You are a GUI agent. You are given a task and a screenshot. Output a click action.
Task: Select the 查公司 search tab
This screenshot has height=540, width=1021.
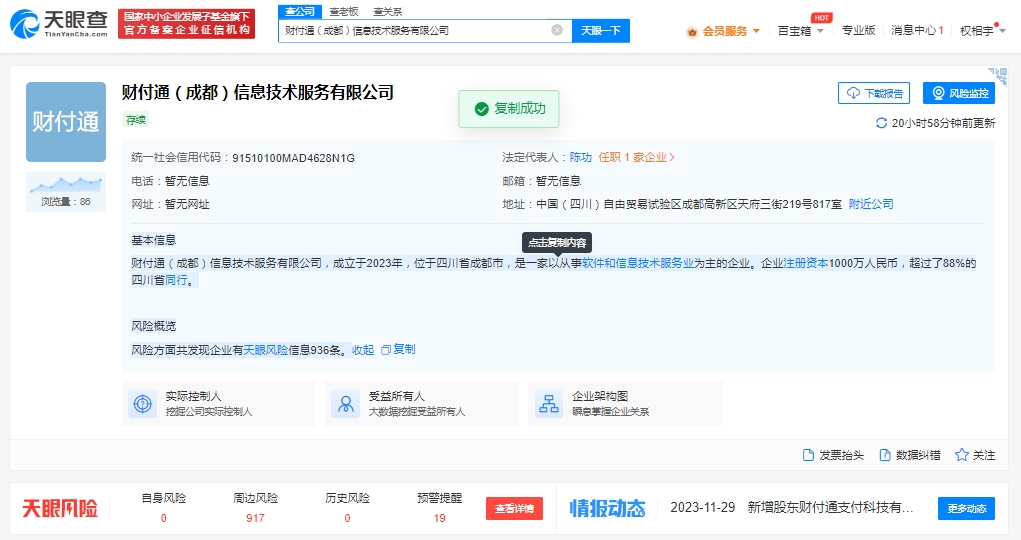point(300,11)
